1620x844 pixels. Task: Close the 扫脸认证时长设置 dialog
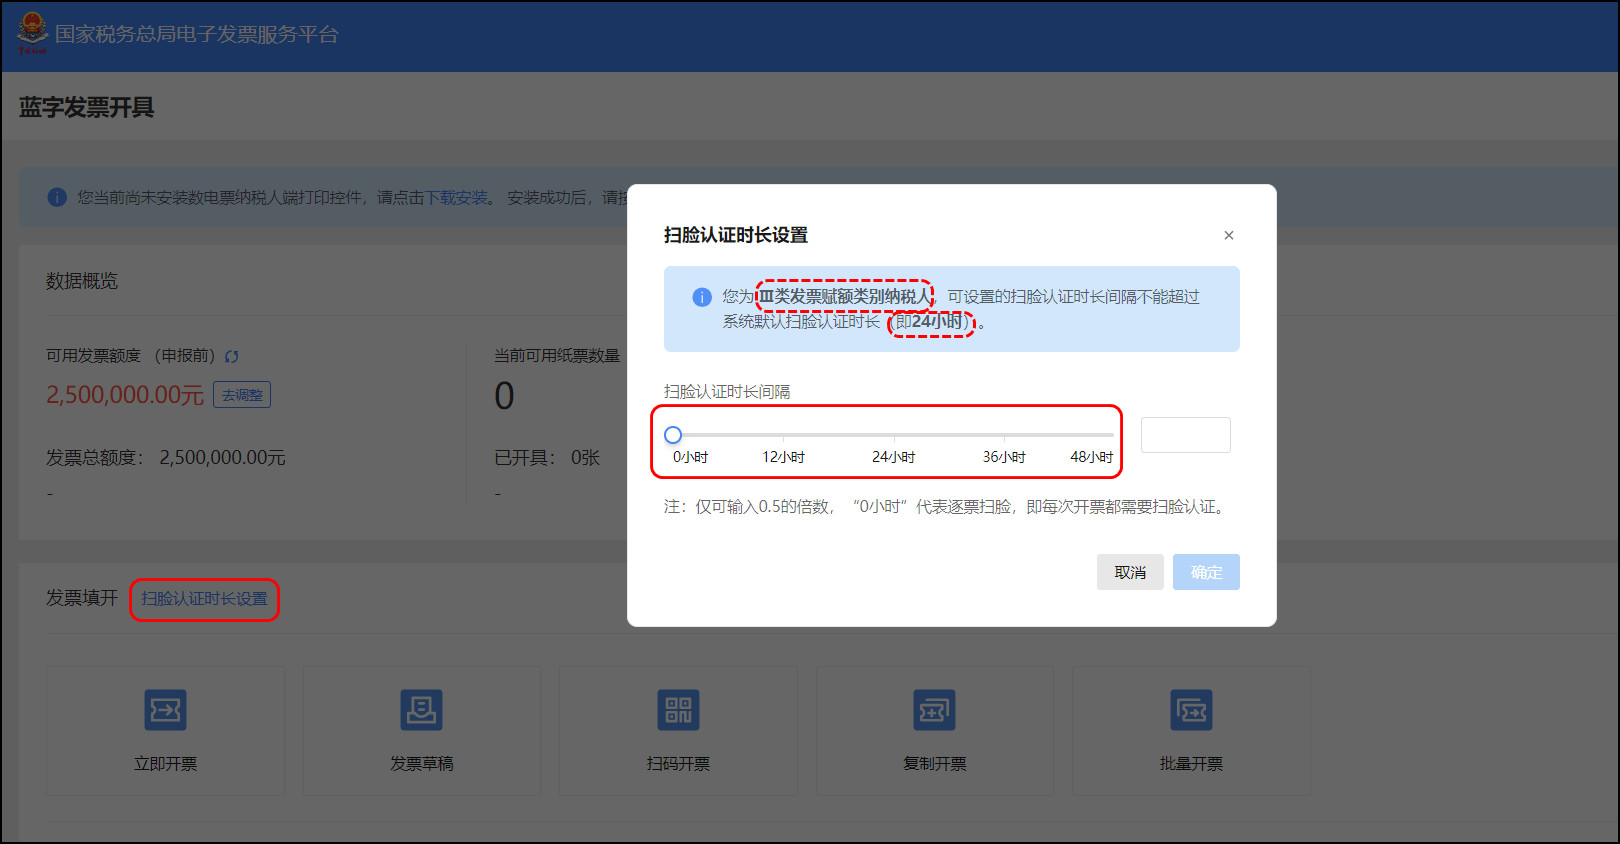pos(1228,235)
